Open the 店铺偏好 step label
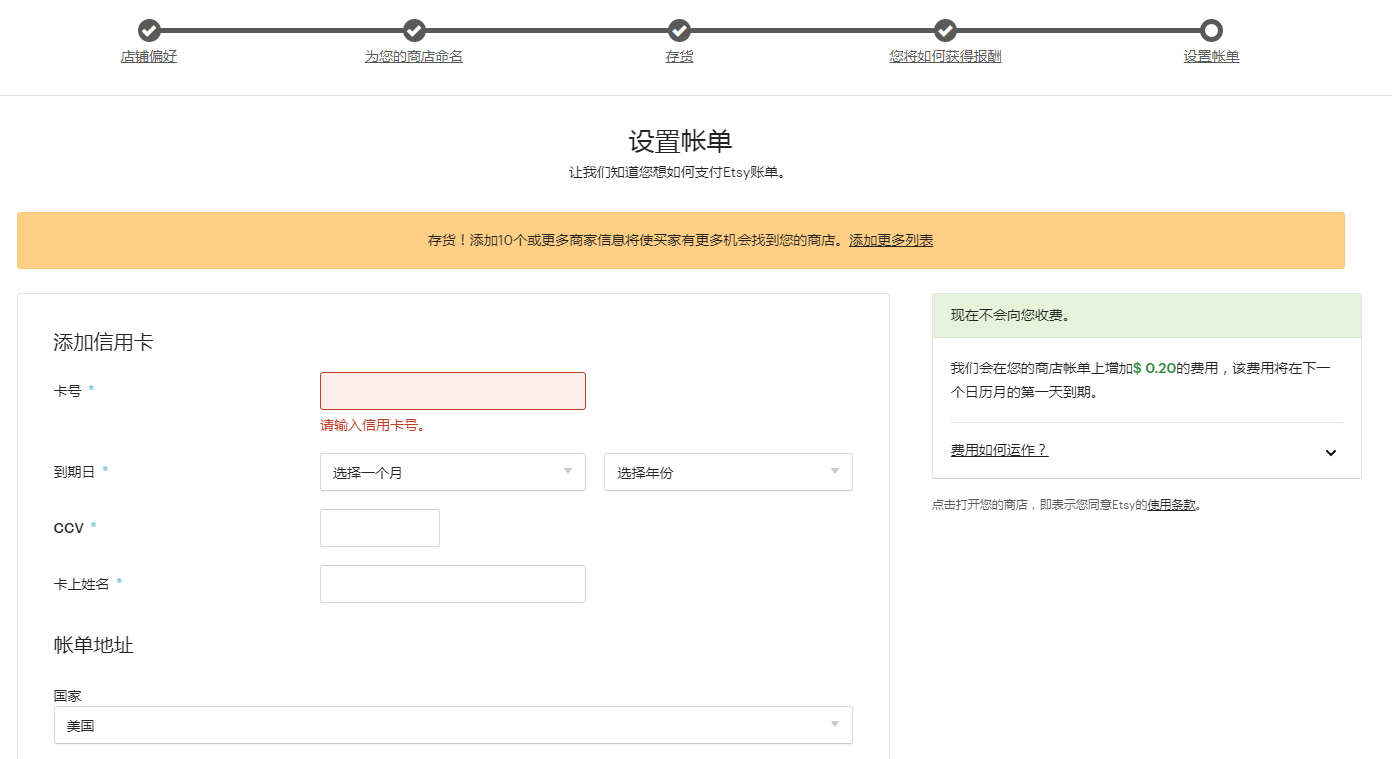The width and height of the screenshot is (1392, 759). 149,57
